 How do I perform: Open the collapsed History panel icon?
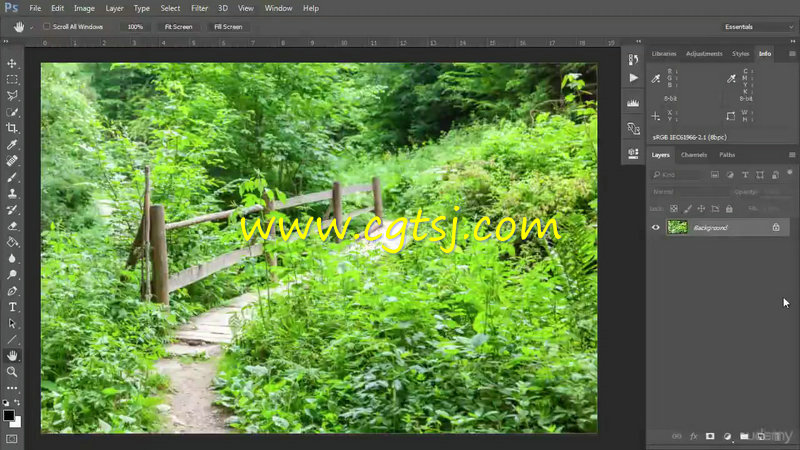click(x=633, y=60)
